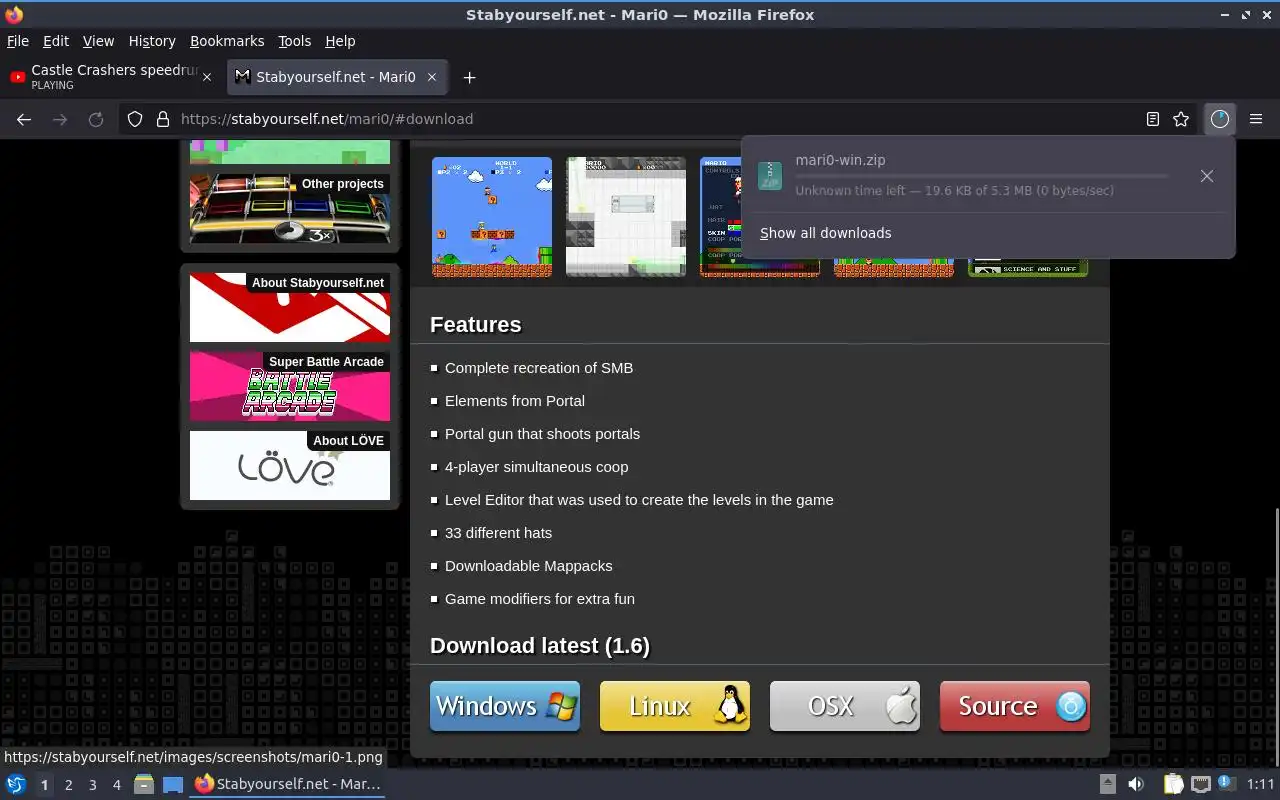This screenshot has width=1280, height=800.
Task: Close the Castle Crashers speedrun tab
Action: 207,77
